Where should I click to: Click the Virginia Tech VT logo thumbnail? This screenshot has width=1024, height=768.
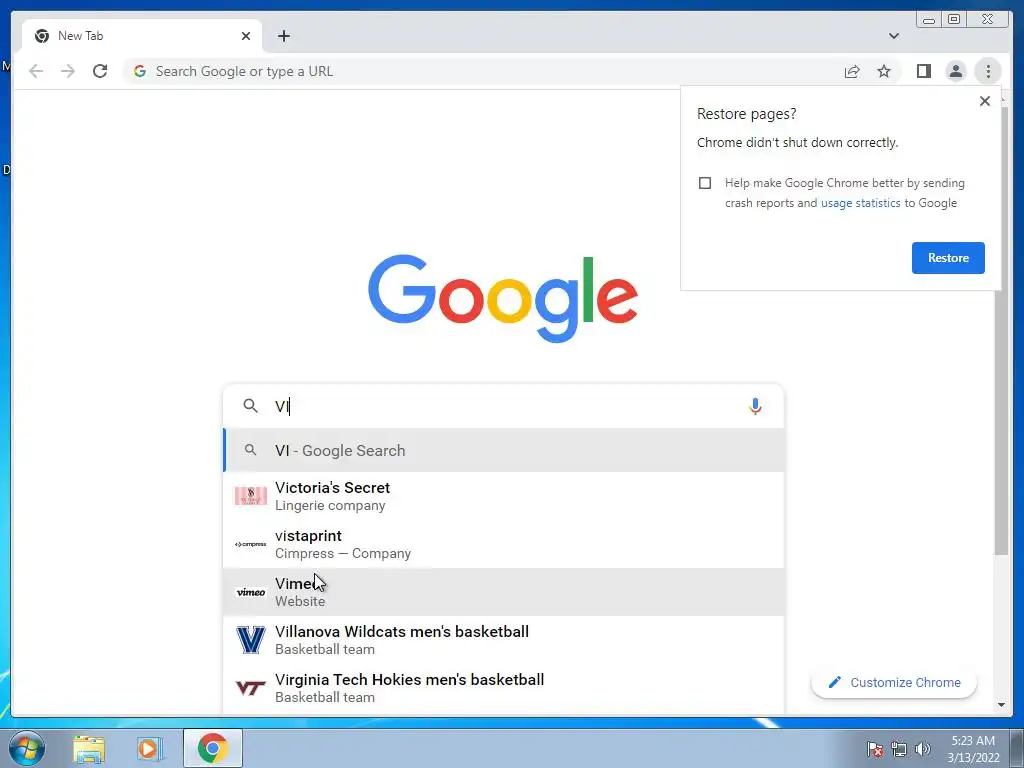click(251, 688)
